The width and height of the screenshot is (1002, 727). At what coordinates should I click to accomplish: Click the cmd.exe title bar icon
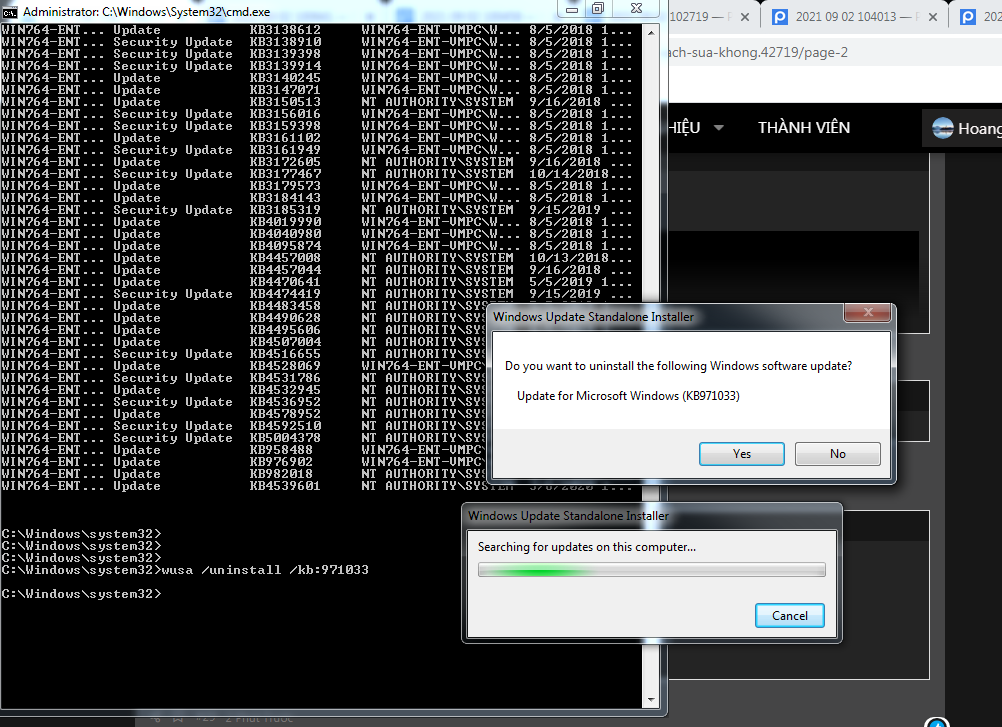coord(10,11)
